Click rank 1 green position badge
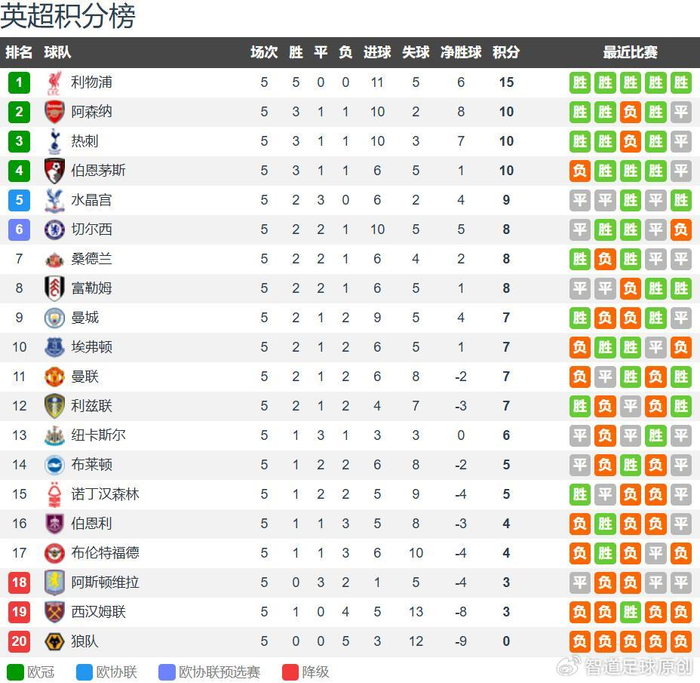Screen dimensions: 700x683 coord(19,83)
